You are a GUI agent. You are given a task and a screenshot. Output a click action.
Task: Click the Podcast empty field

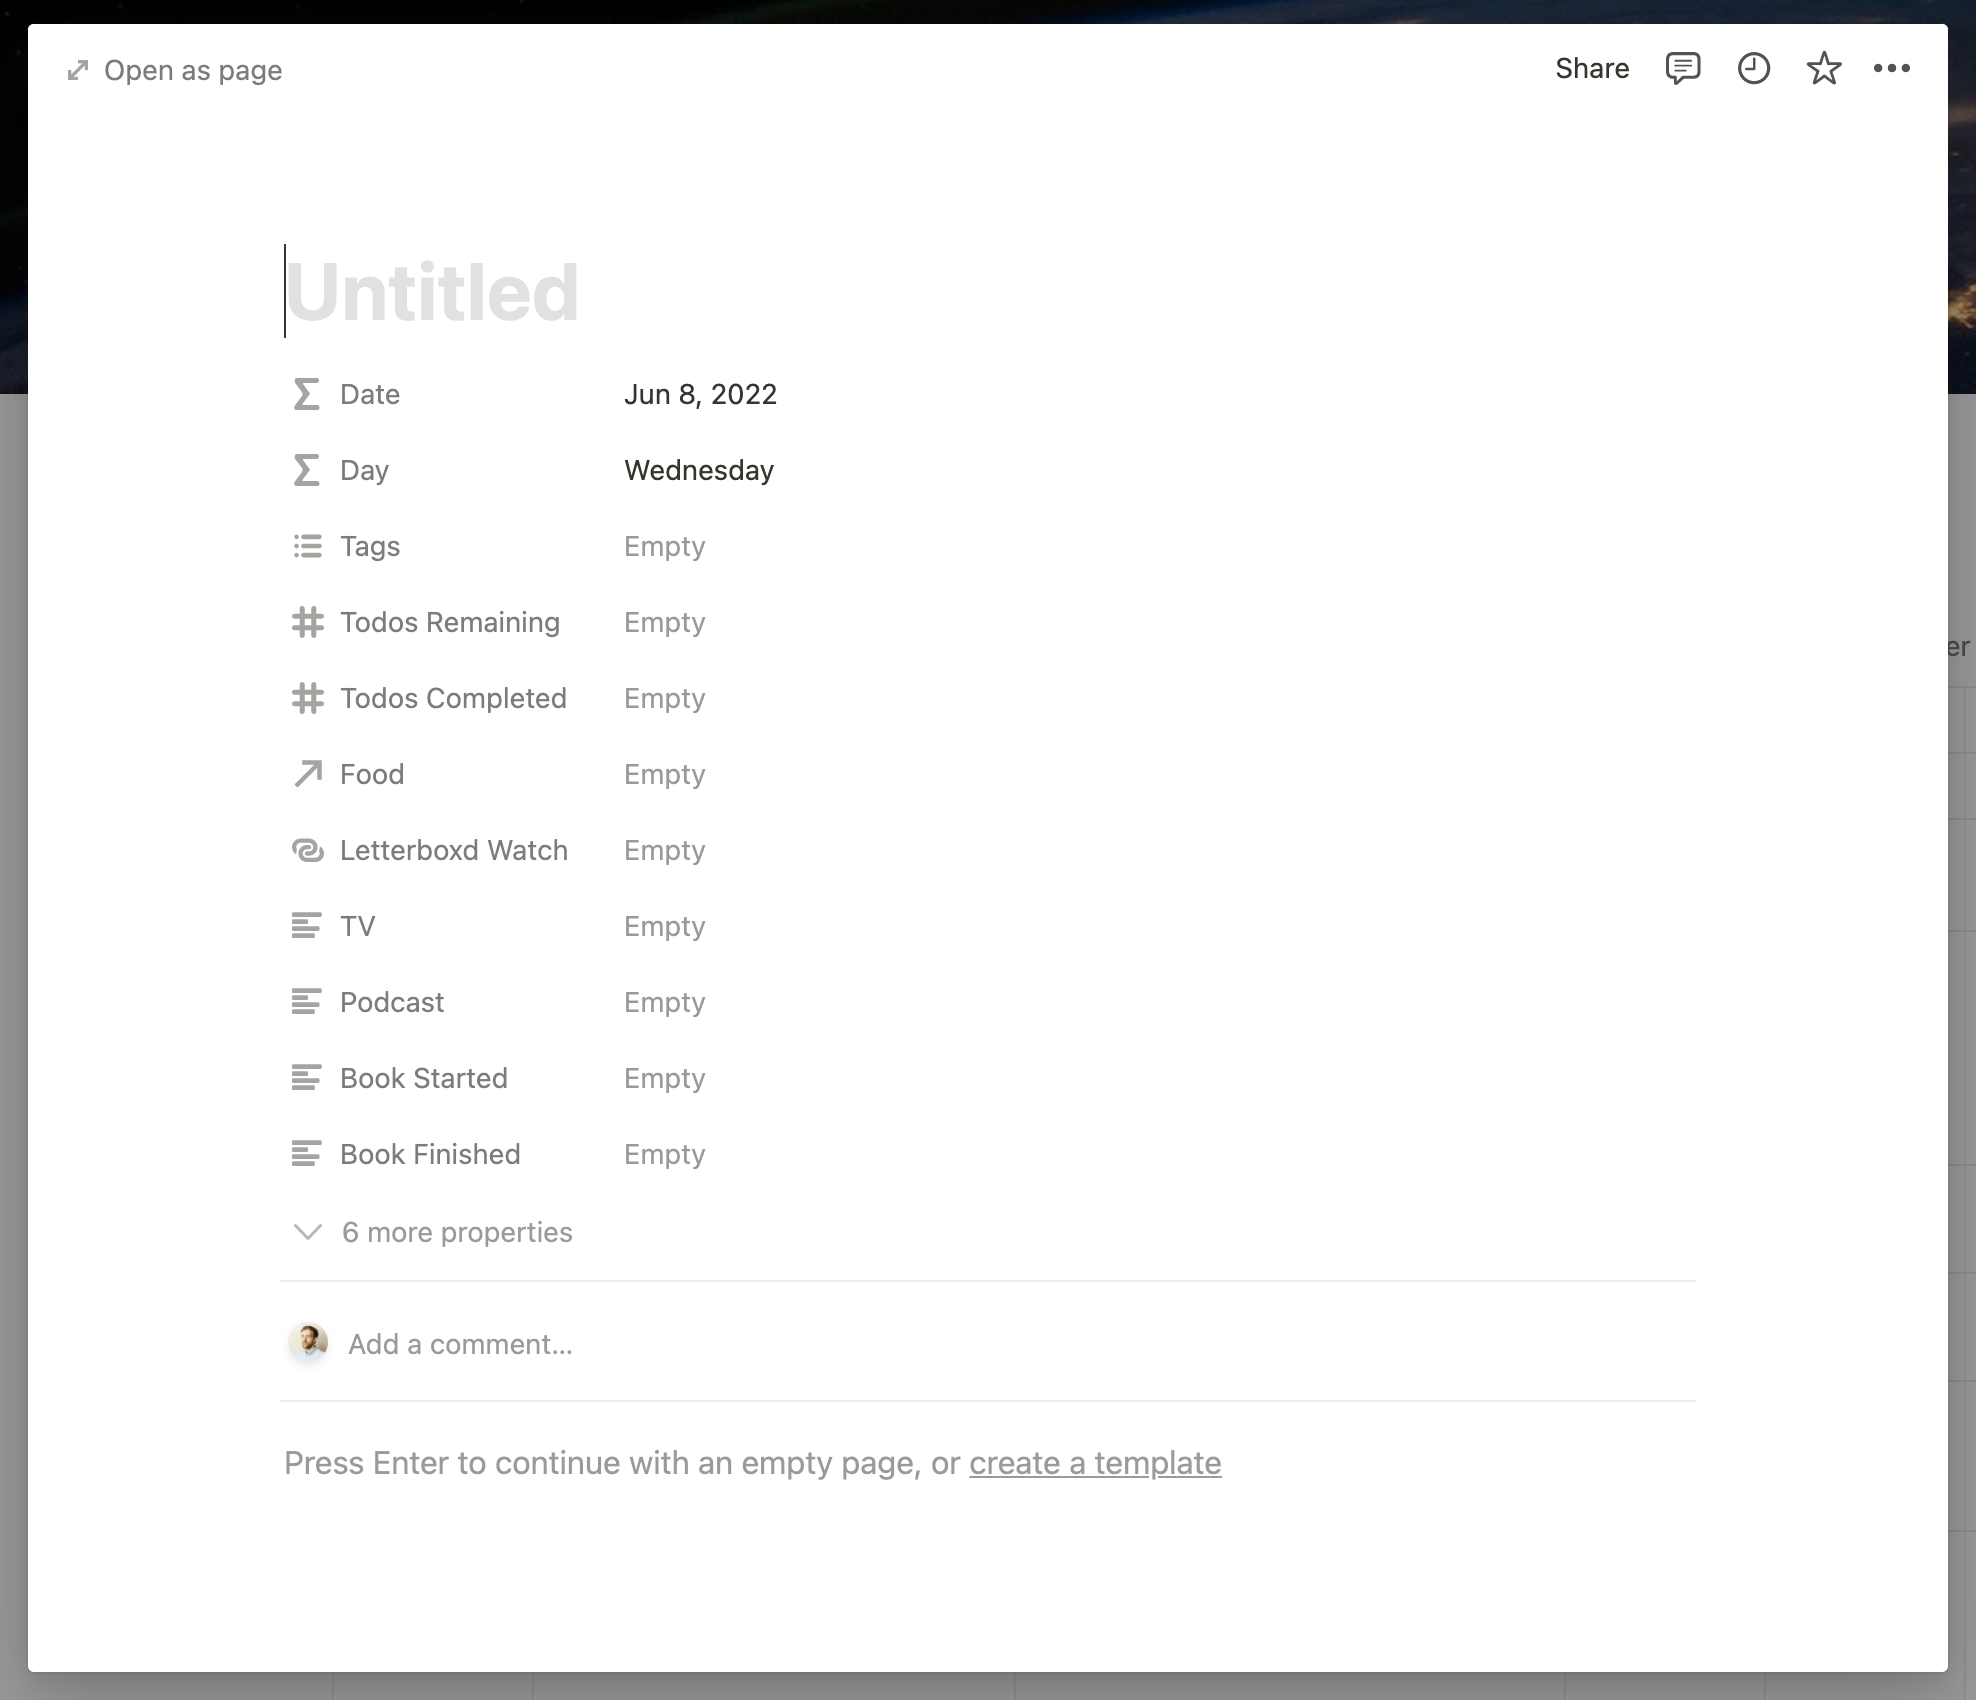tap(662, 1001)
